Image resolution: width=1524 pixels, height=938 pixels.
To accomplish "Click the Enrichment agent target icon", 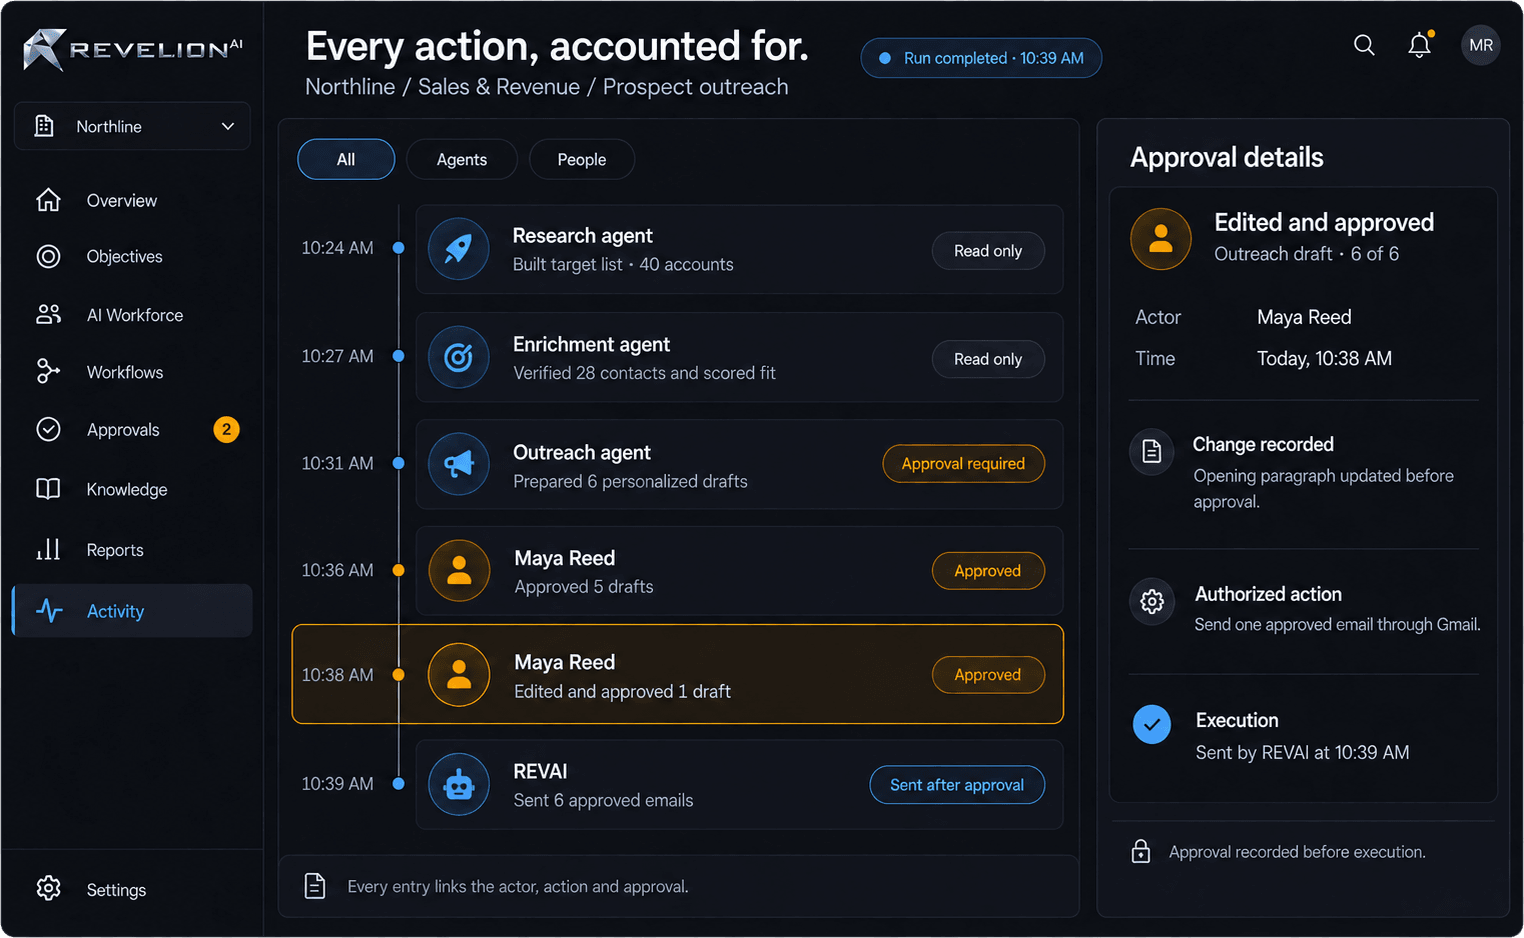I will tap(459, 357).
